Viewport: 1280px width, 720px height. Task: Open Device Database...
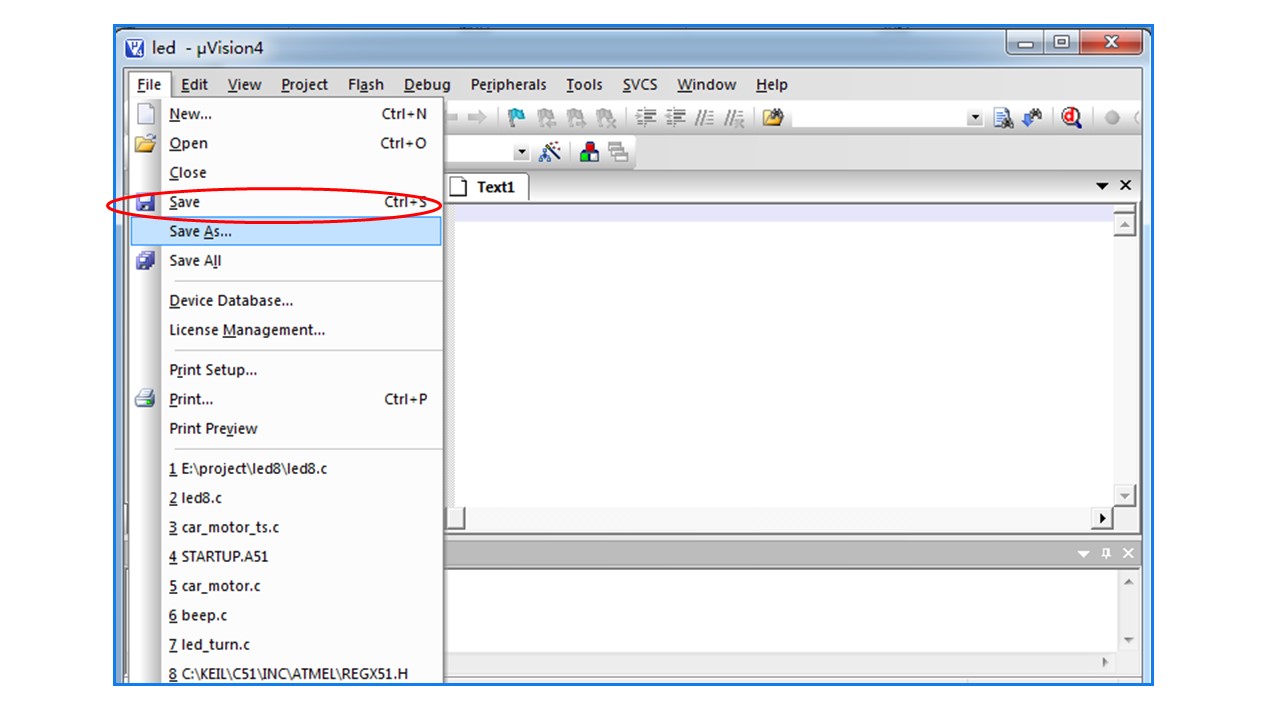286,300
